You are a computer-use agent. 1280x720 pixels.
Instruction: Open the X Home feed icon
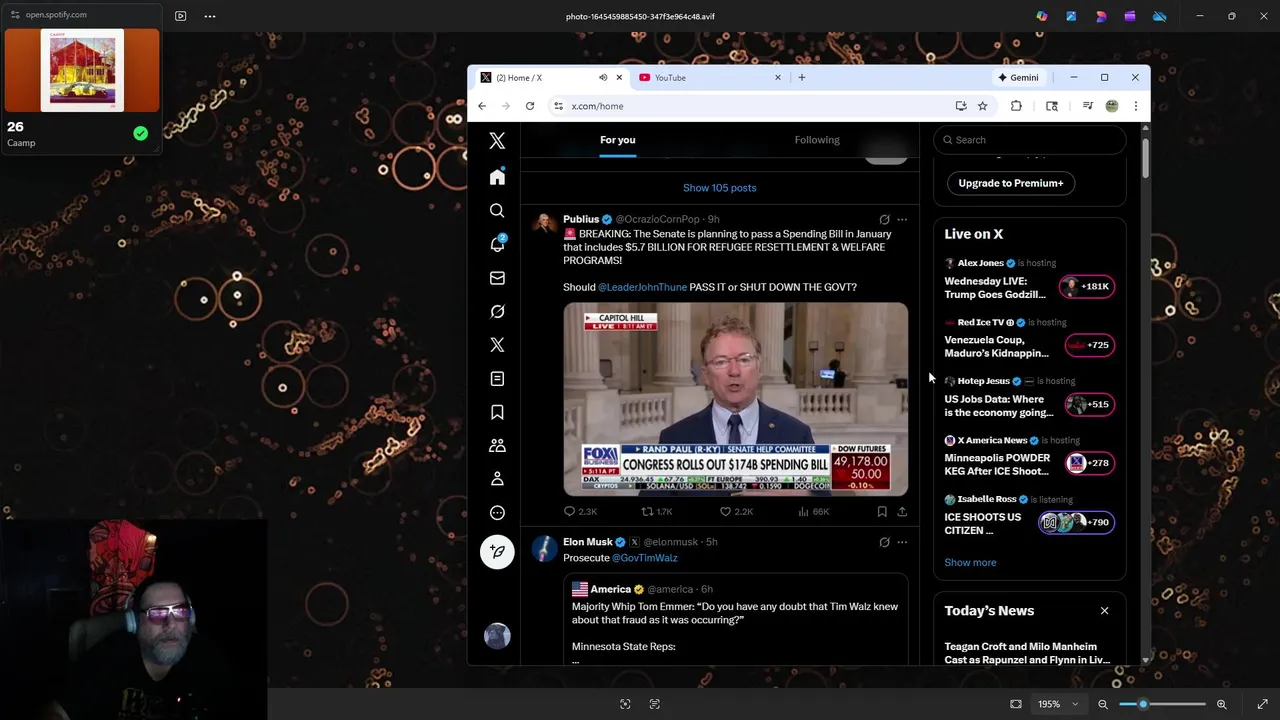click(497, 177)
